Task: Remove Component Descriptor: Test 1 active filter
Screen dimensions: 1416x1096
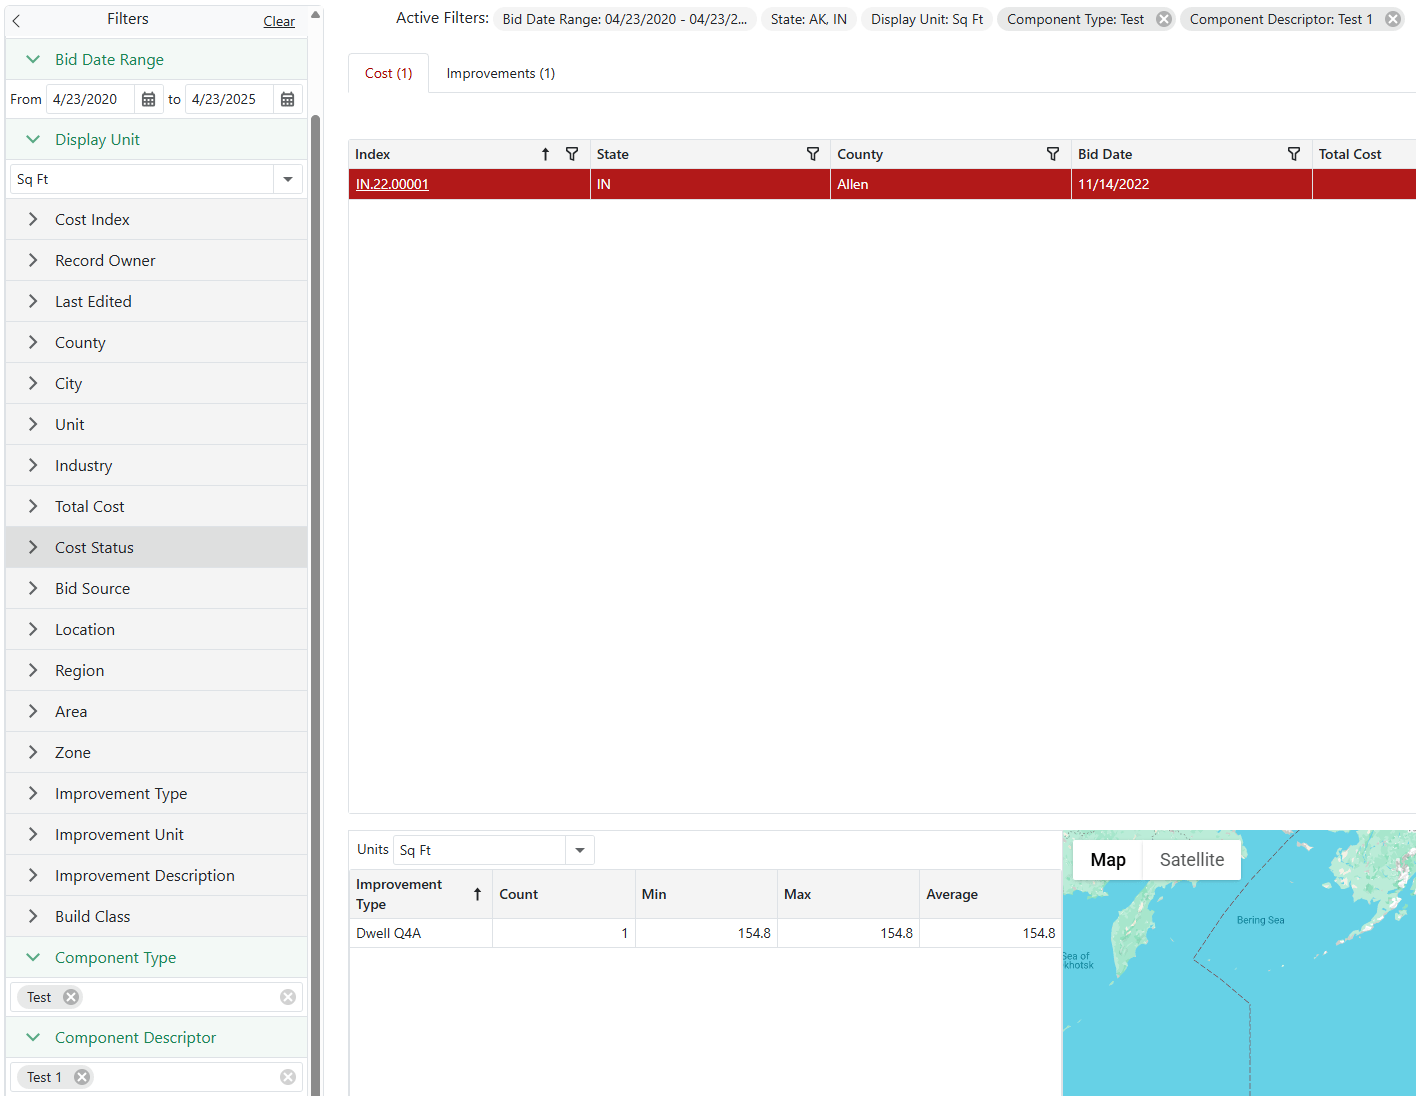Action: click(1392, 19)
